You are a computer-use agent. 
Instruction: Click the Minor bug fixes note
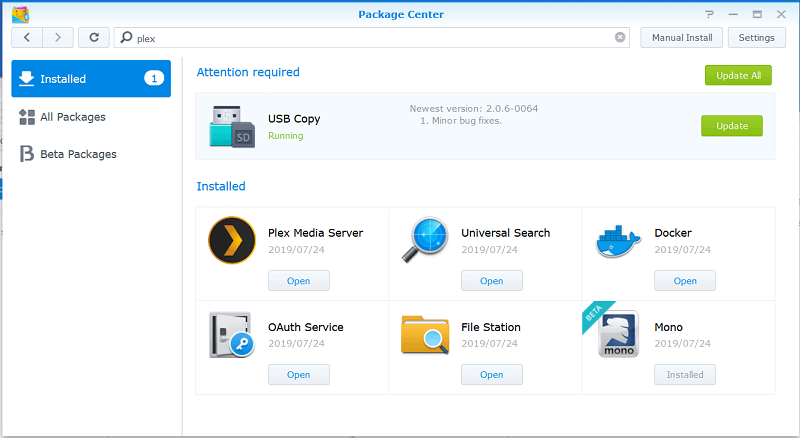[x=461, y=121]
